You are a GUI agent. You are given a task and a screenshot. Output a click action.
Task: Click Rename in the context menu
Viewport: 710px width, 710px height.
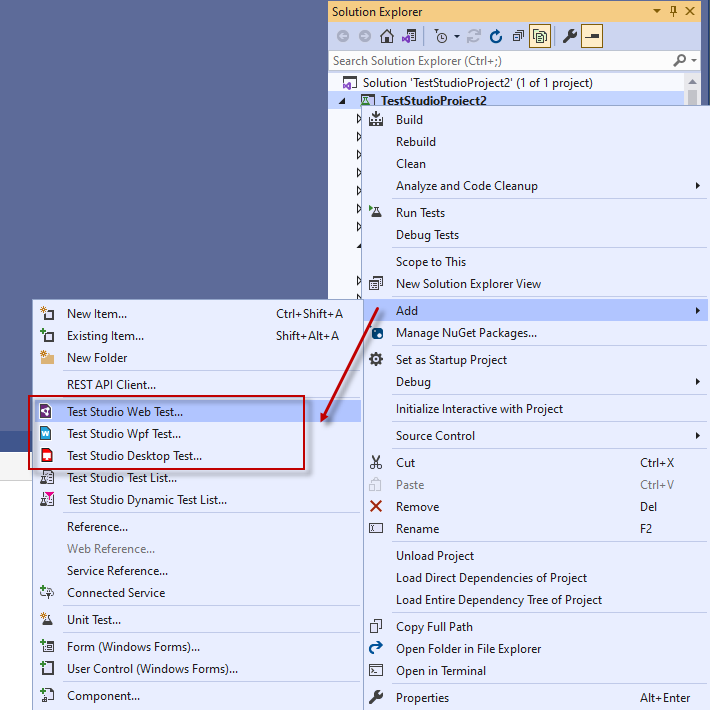pos(535,529)
